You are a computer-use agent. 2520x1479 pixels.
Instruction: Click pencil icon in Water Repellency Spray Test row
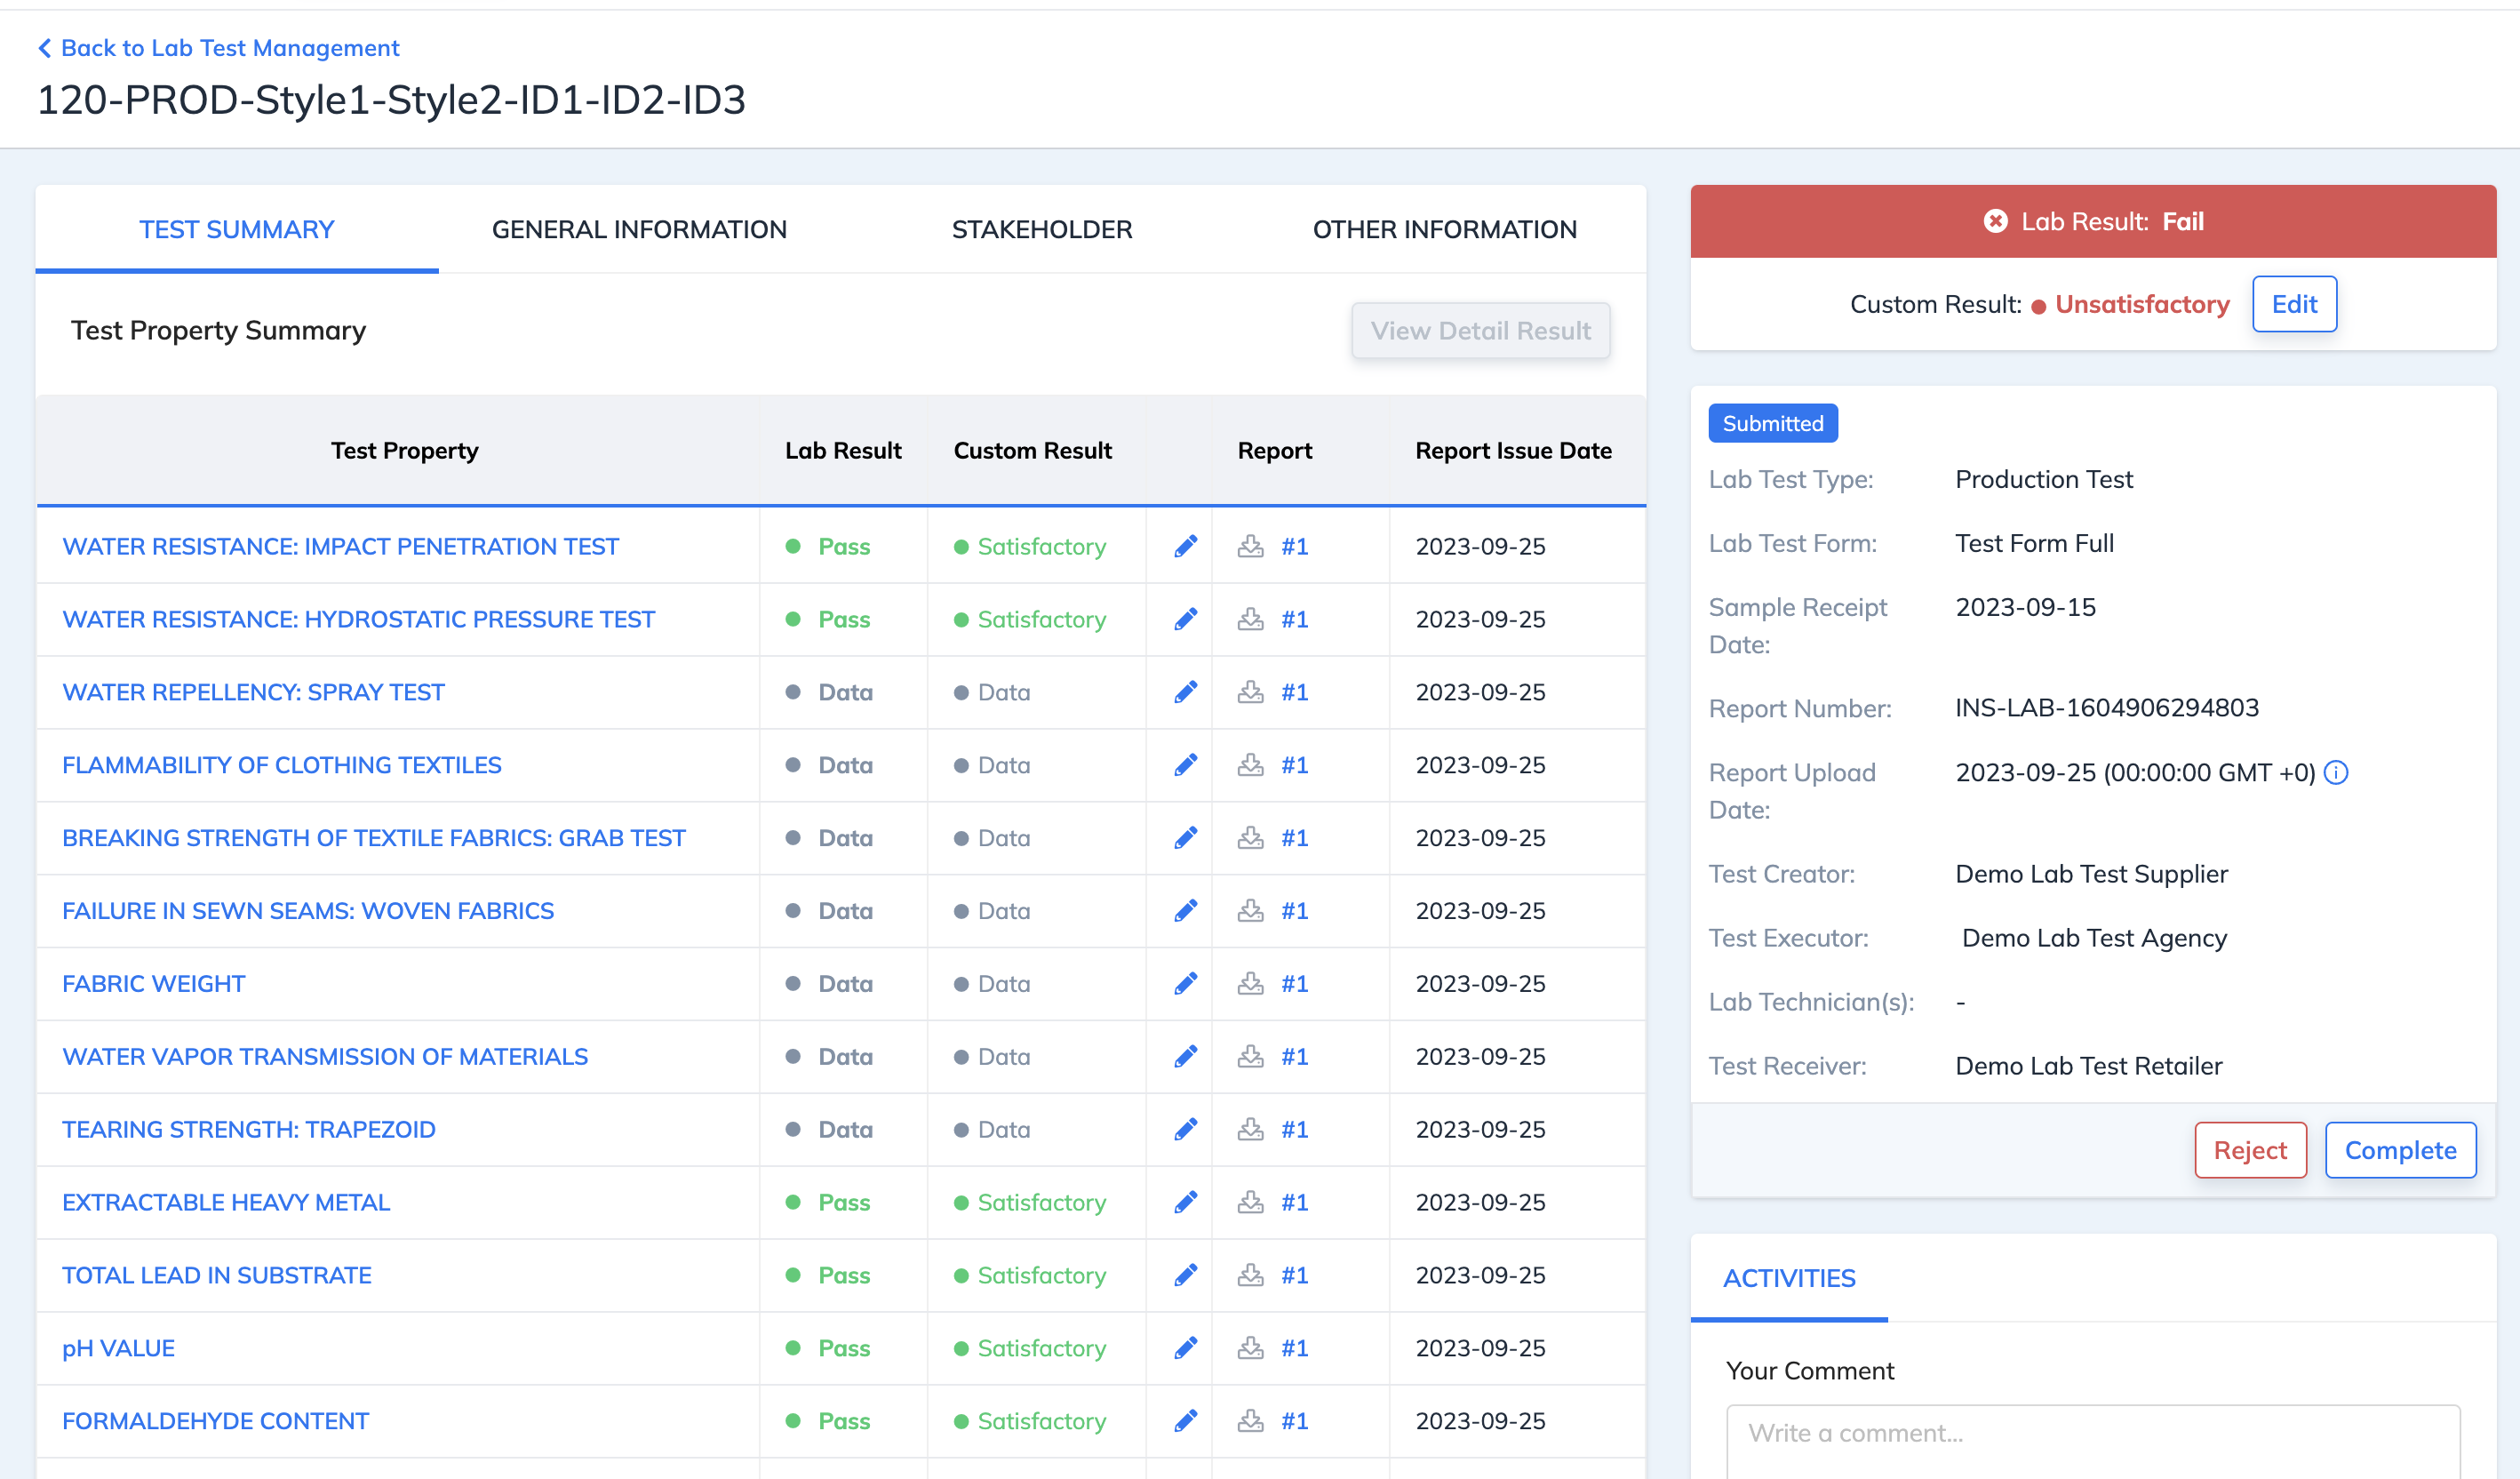1185,692
